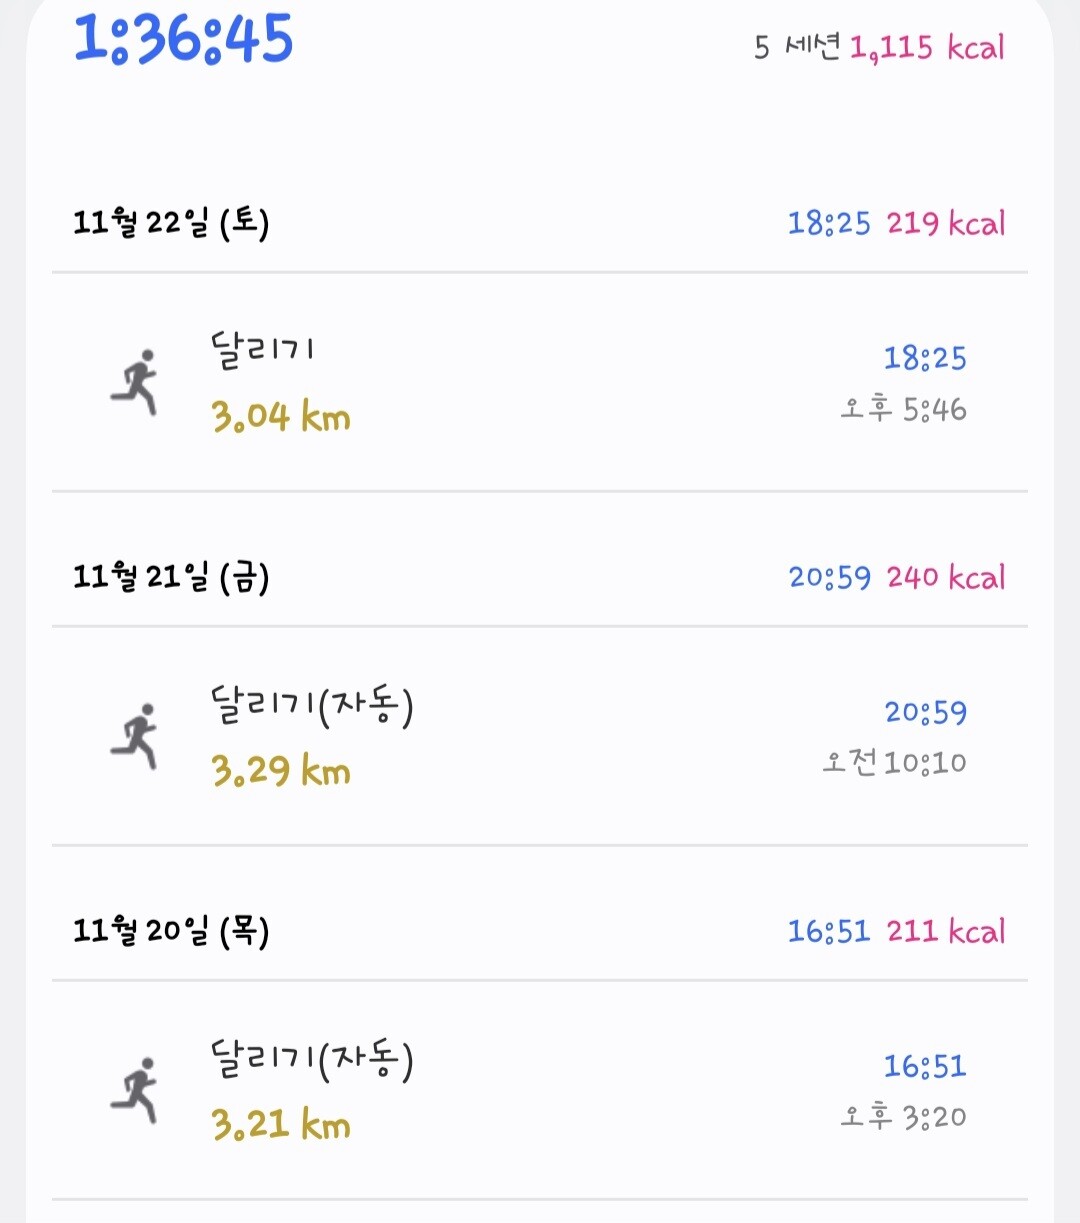Image resolution: width=1080 pixels, height=1223 pixels.
Task: Select the 11월 22일 (토) date header
Action: (x=171, y=223)
